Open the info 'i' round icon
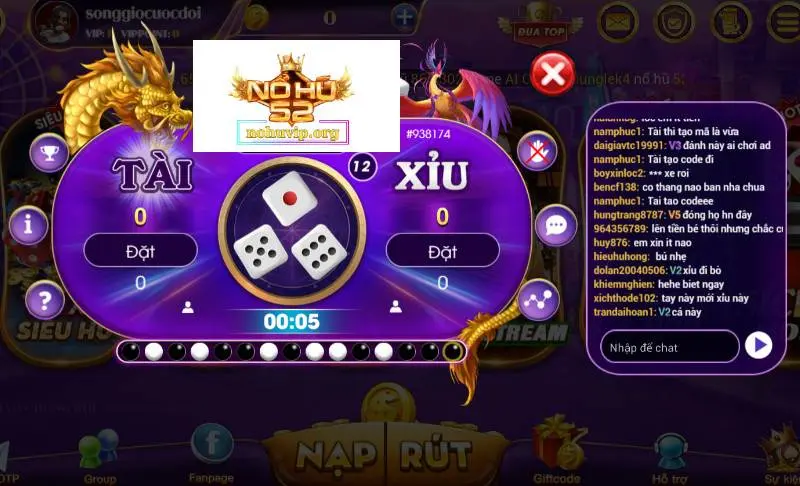This screenshot has height=486, width=800. (29, 225)
